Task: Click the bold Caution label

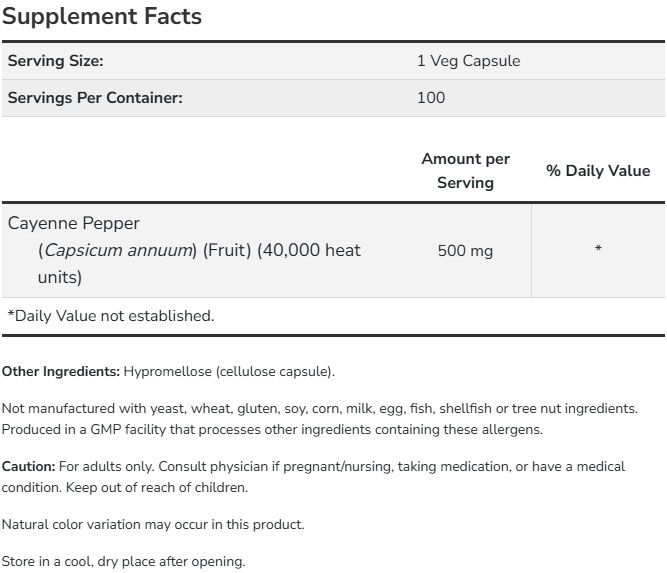Action: 29,467
